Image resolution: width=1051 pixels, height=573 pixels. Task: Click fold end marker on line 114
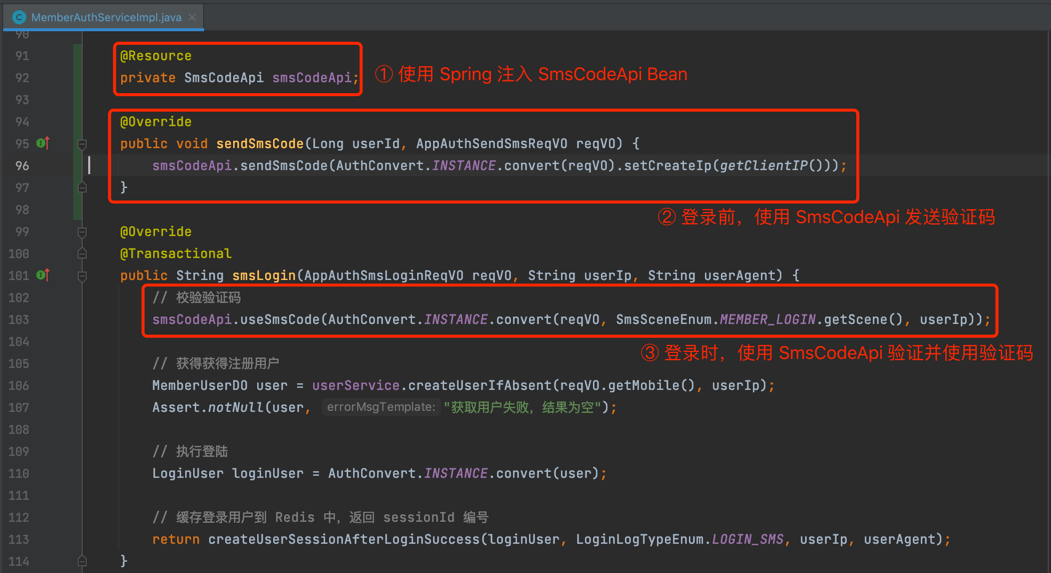click(82, 561)
